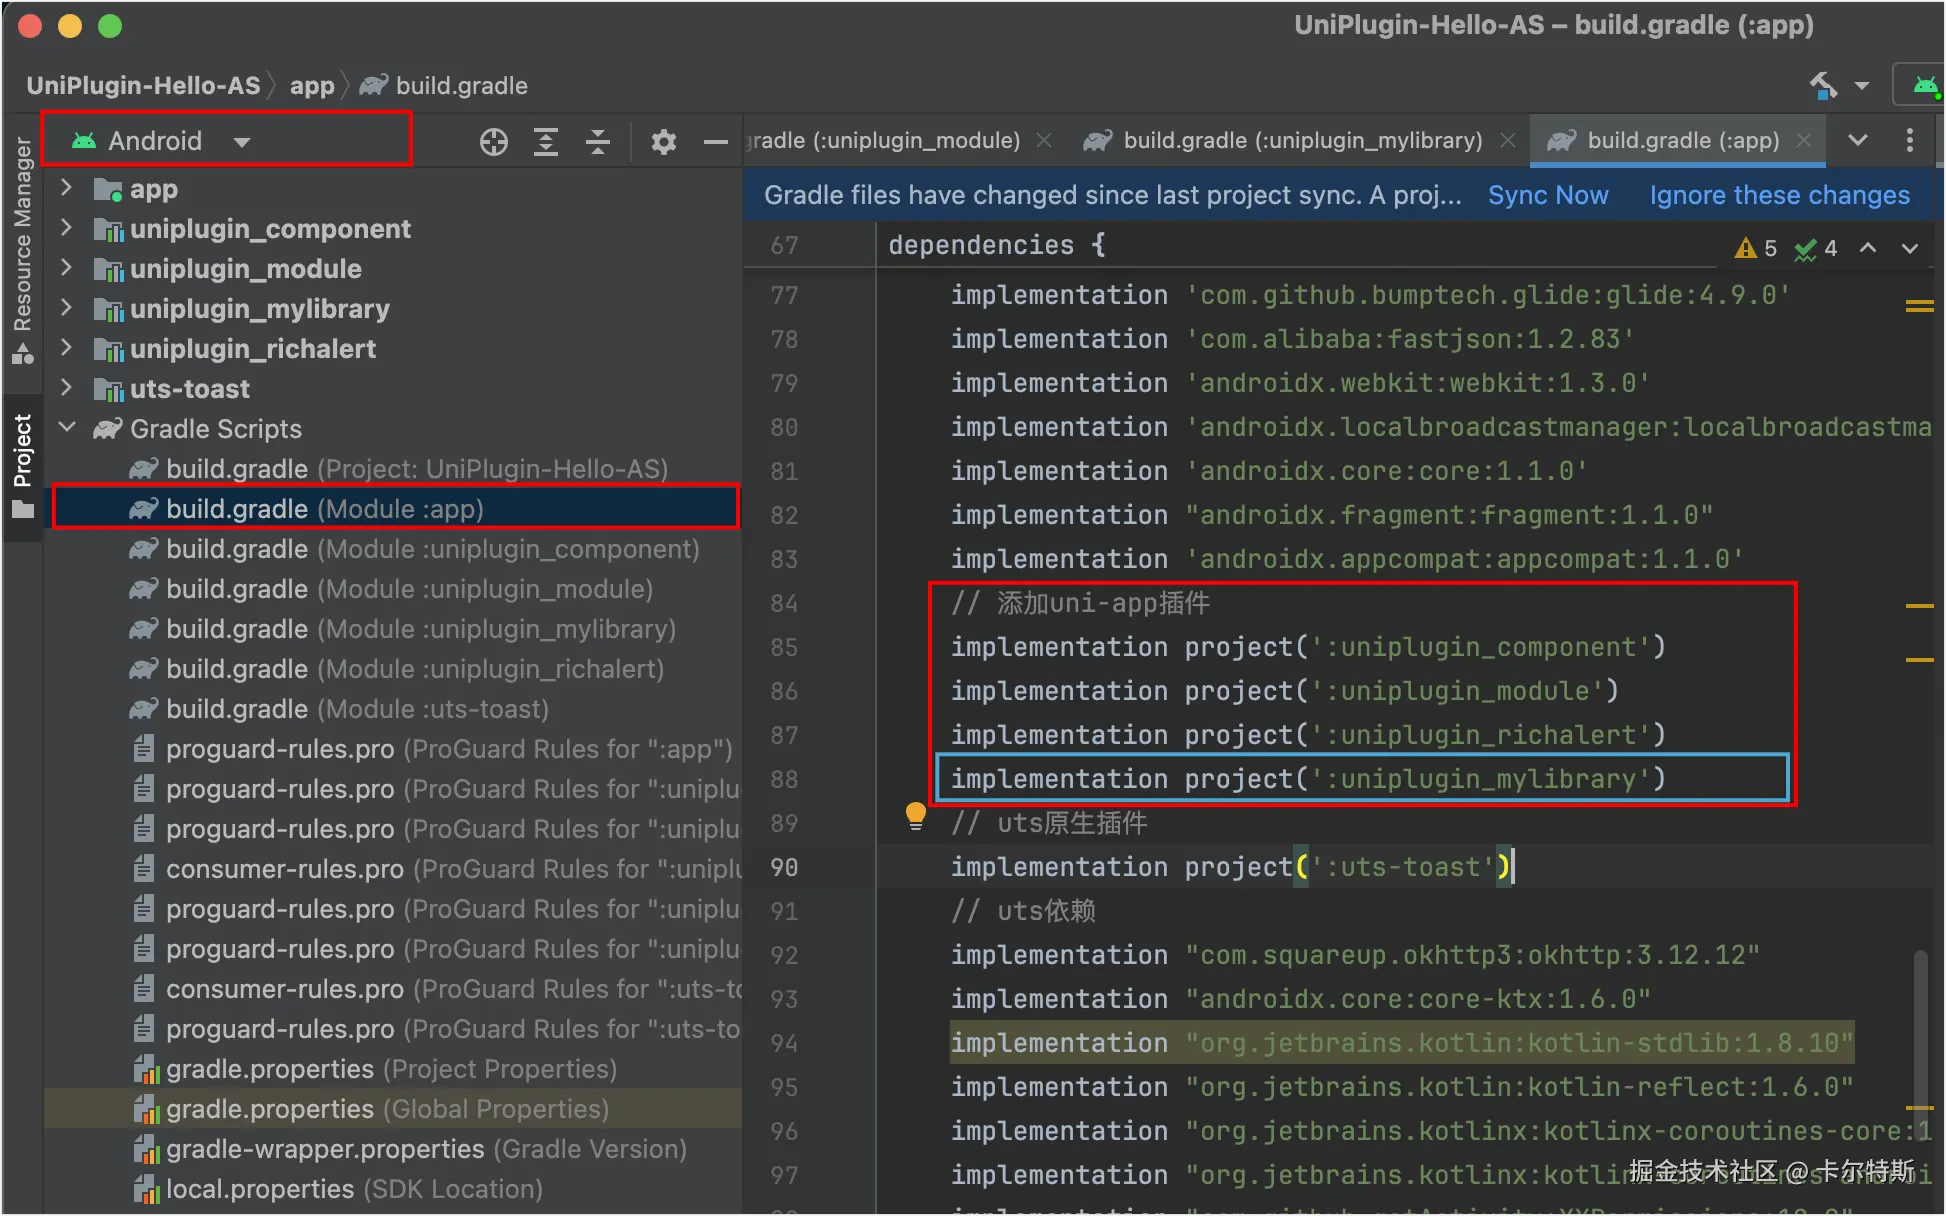
Task: Open the Android view dropdown
Action: [x=242, y=142]
